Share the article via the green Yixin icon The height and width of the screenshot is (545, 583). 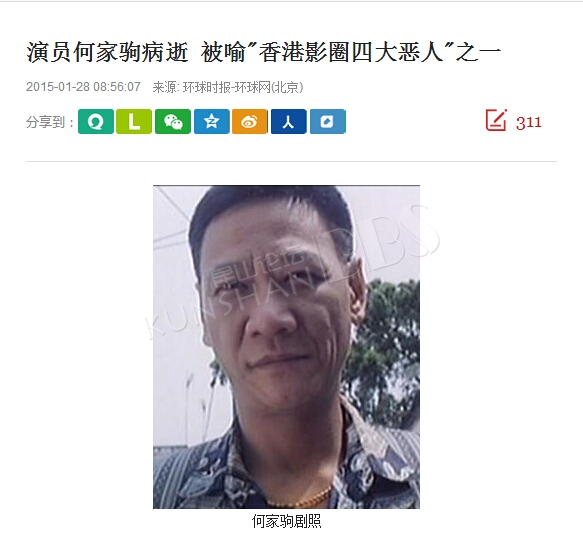click(x=96, y=122)
